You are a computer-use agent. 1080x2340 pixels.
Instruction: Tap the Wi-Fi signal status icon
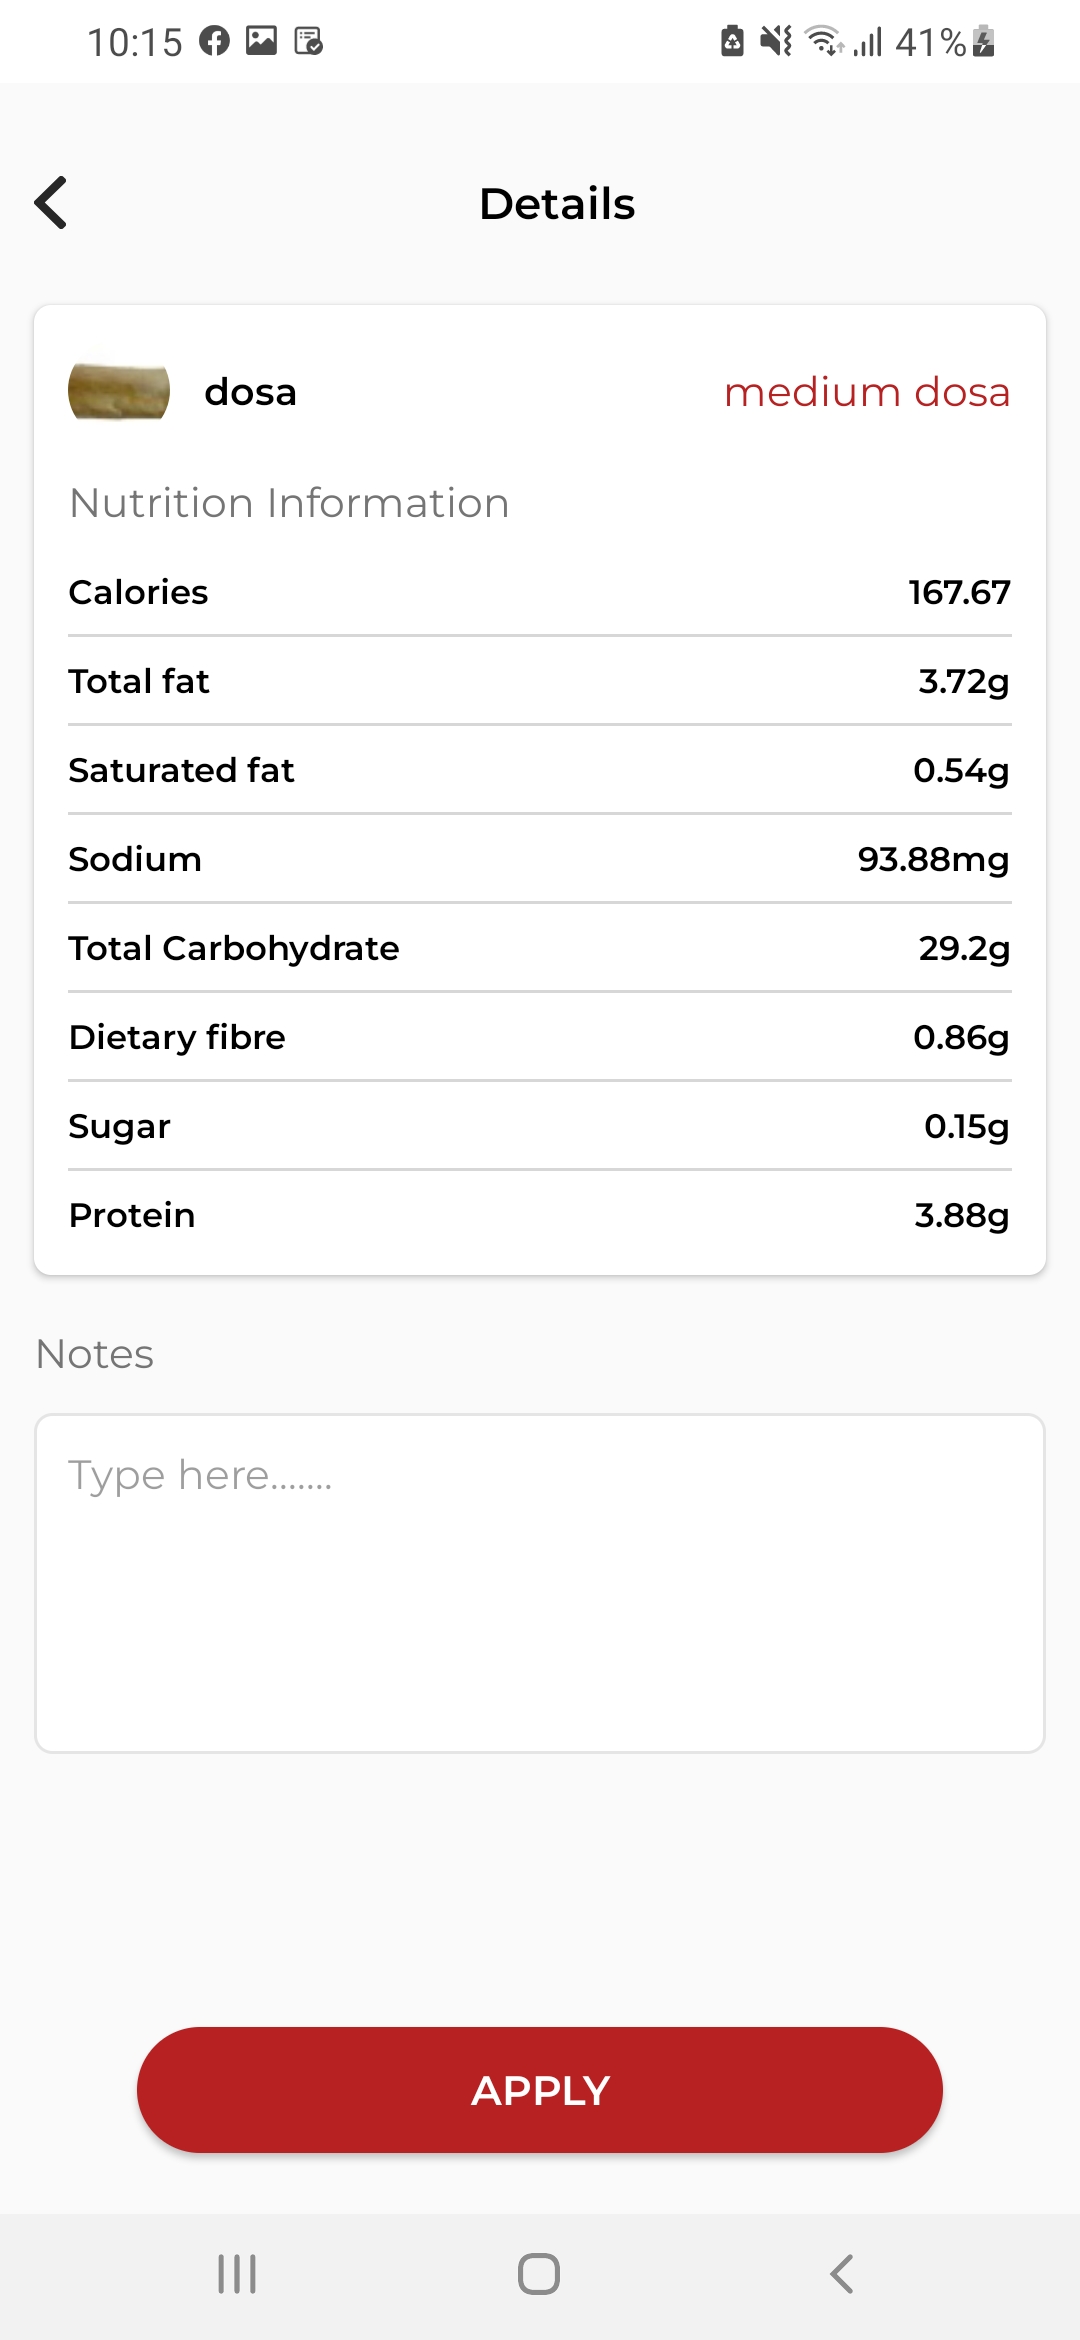tap(824, 41)
